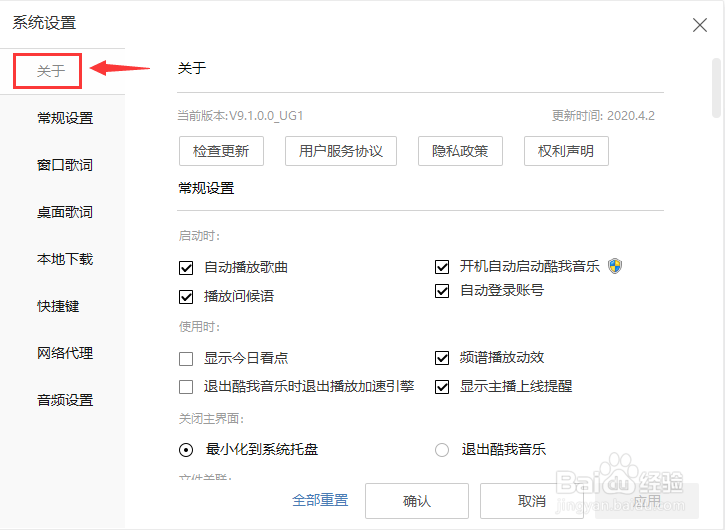Screen dimensions: 725x530
Task: Uncheck 自动播放歌曲
Action: click(x=186, y=268)
